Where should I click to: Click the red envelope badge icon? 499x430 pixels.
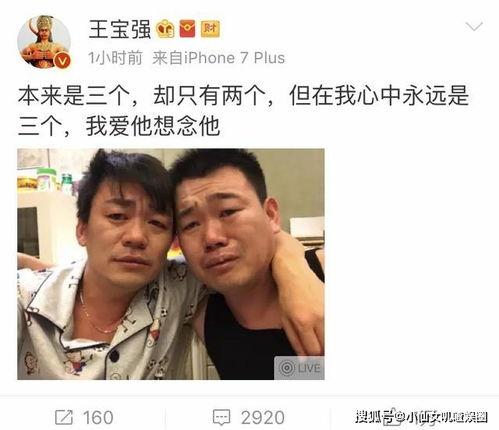pyautogui.click(x=187, y=29)
